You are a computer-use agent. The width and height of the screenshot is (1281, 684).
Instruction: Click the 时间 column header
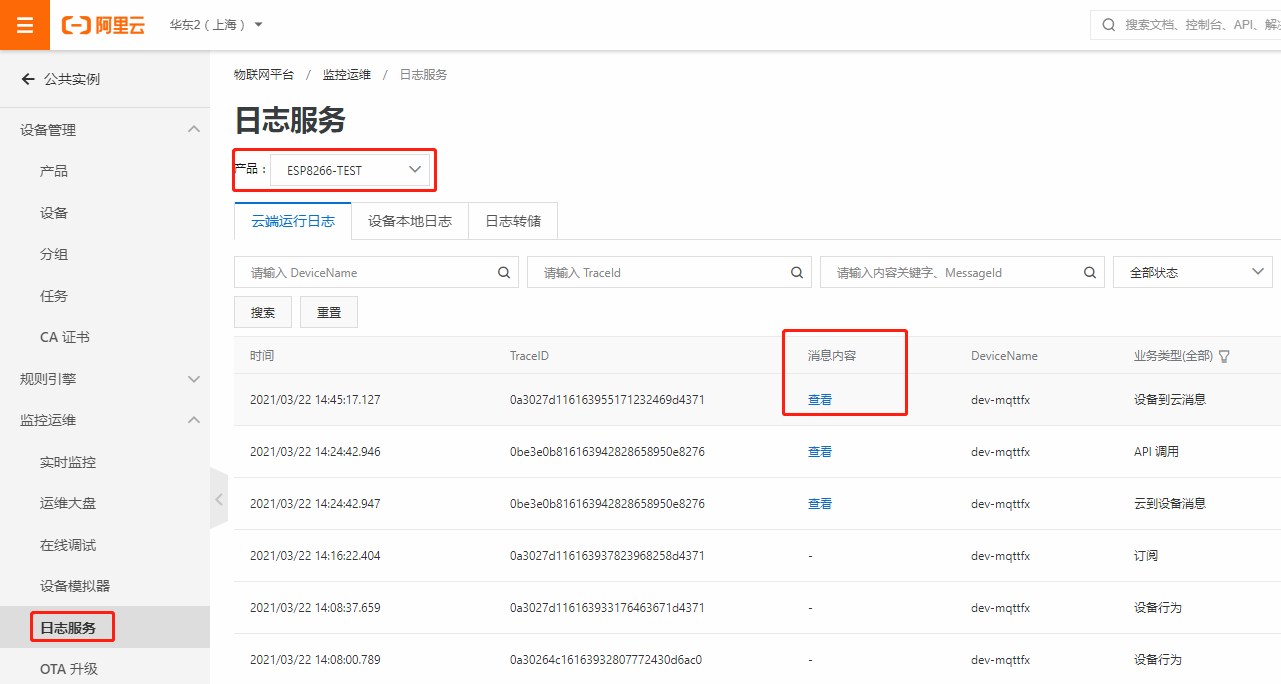pyautogui.click(x=262, y=356)
